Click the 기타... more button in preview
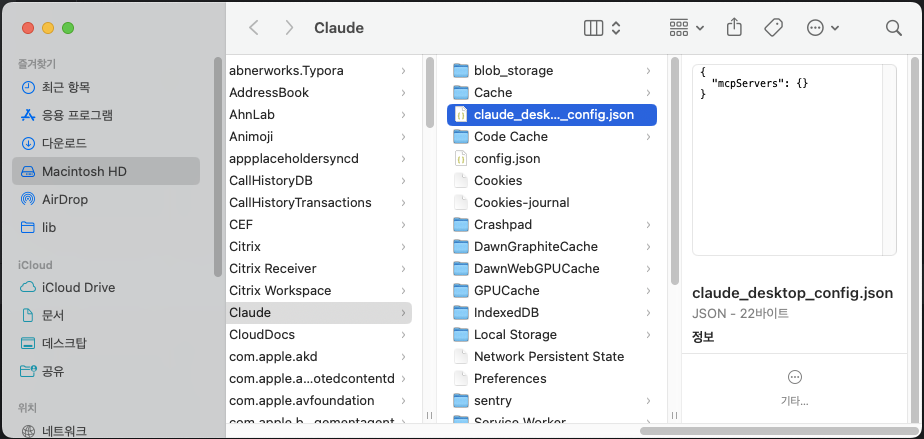The width and height of the screenshot is (924, 439). pyautogui.click(x=794, y=388)
